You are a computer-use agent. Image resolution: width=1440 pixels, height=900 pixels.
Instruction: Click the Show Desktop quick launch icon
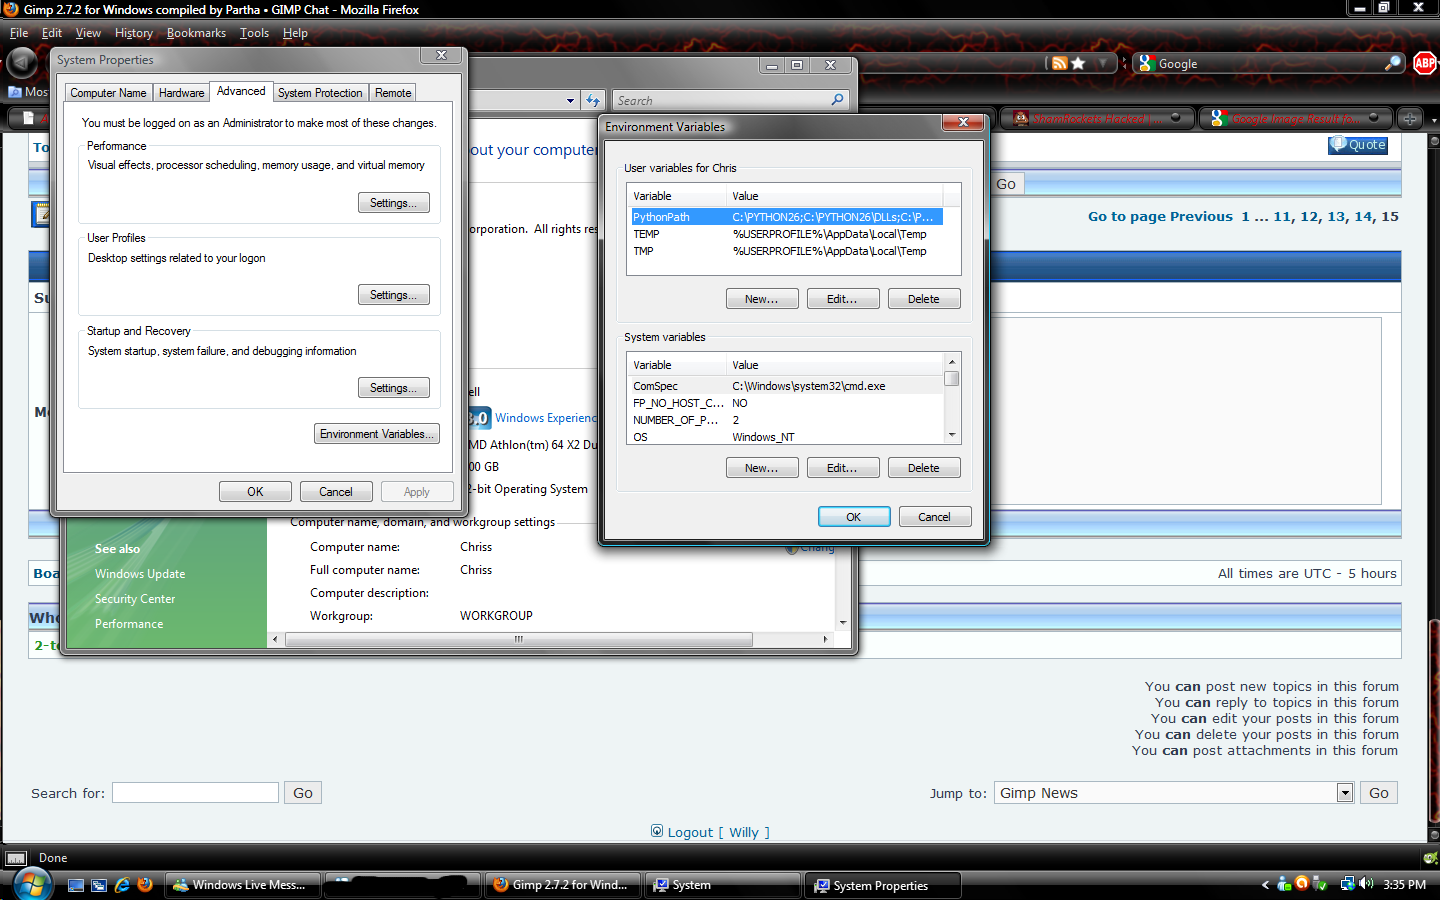click(76, 885)
